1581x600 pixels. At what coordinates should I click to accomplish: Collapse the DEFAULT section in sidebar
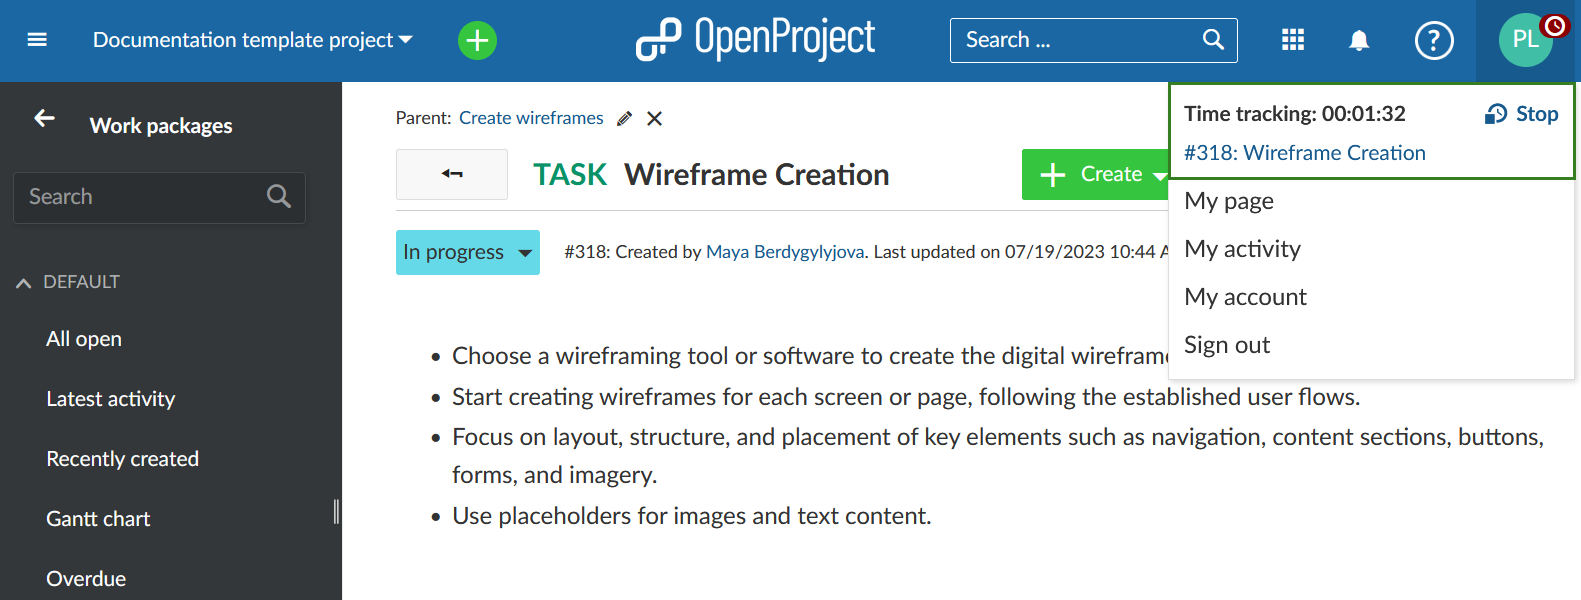24,283
